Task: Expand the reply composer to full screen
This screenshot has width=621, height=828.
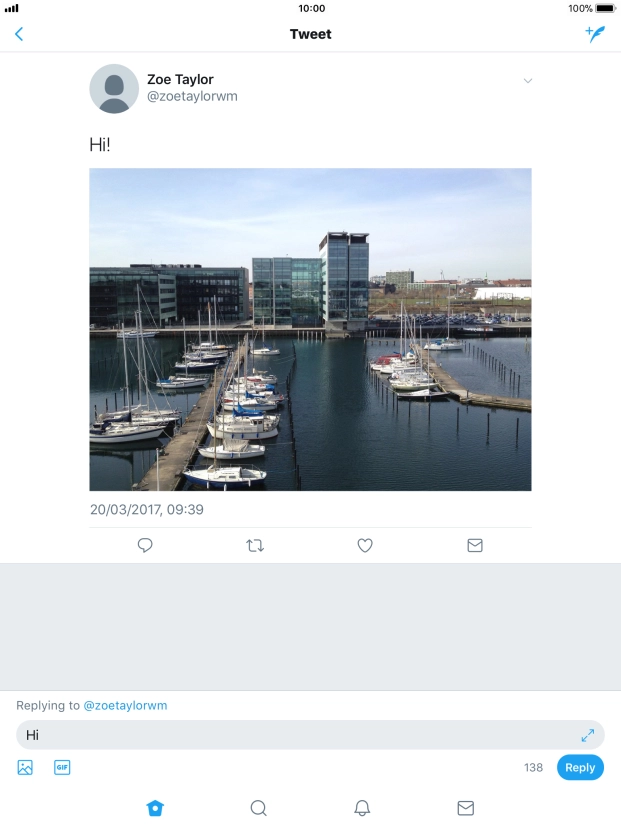Action: pyautogui.click(x=588, y=735)
